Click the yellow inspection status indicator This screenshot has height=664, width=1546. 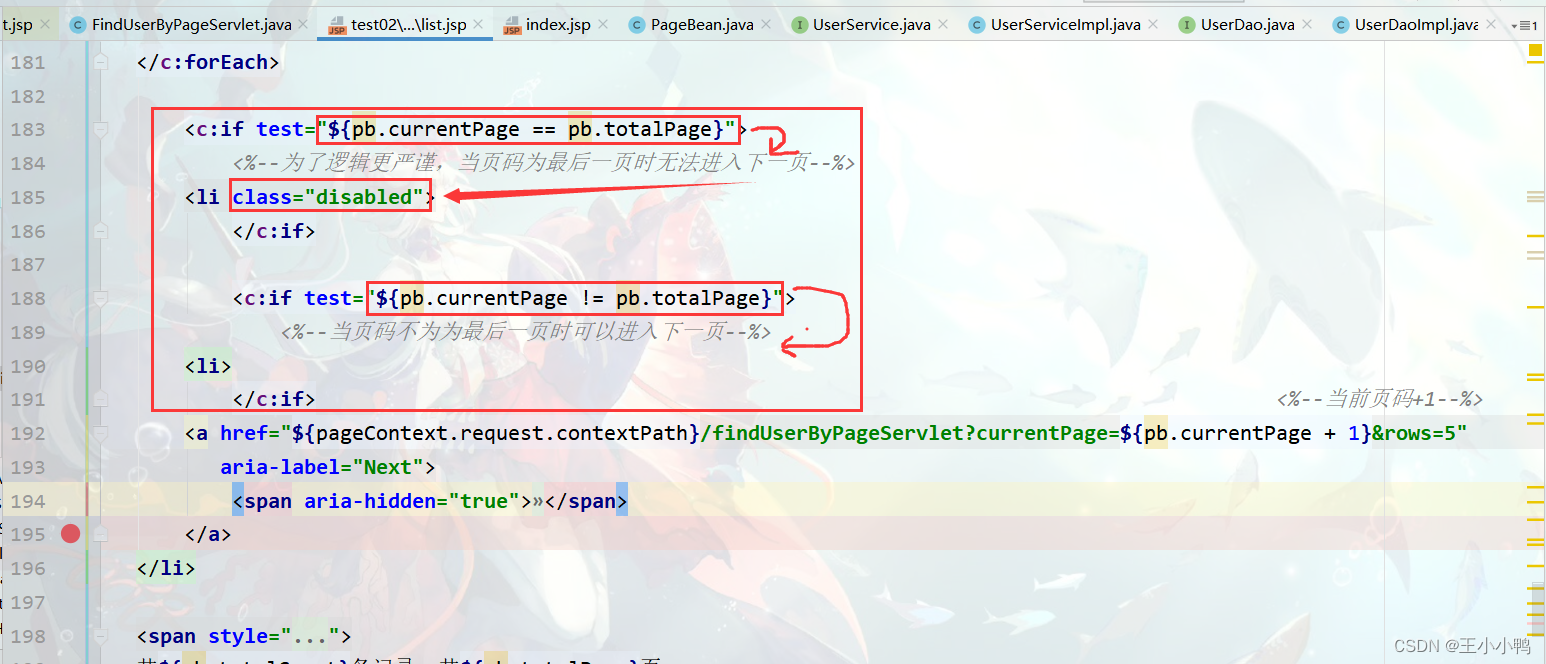pyautogui.click(x=1535, y=50)
